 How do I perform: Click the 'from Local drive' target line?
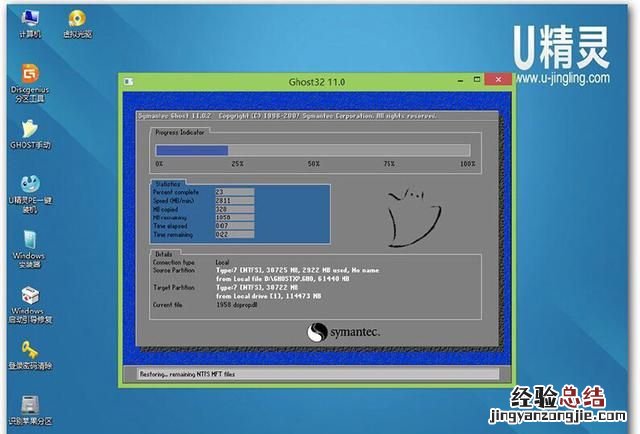click(269, 296)
